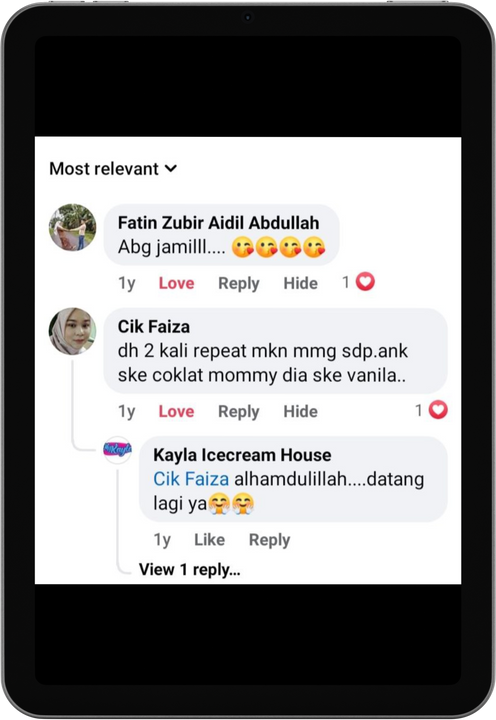Open the Most relevant sort dropdown

[x=113, y=169]
